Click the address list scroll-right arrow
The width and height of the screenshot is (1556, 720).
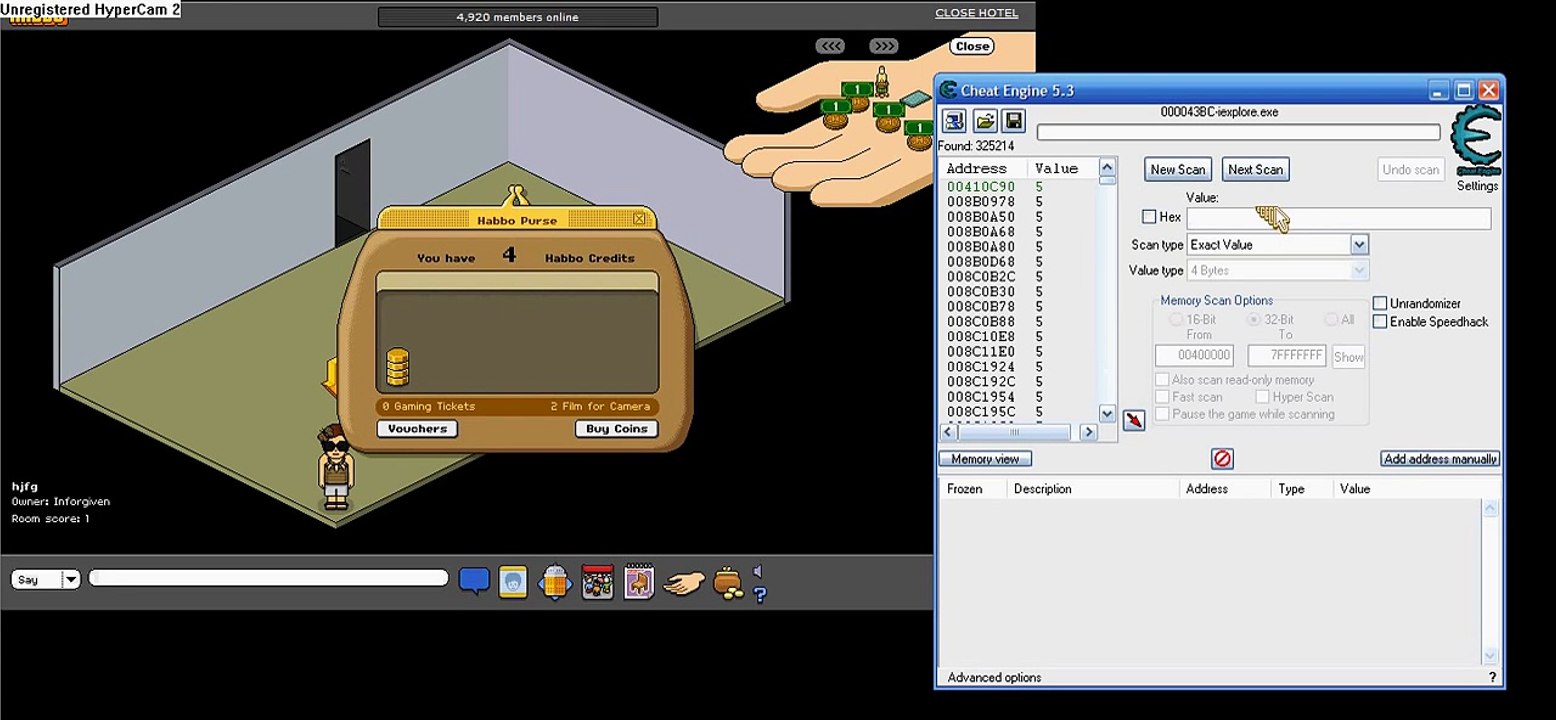pyautogui.click(x=1089, y=432)
